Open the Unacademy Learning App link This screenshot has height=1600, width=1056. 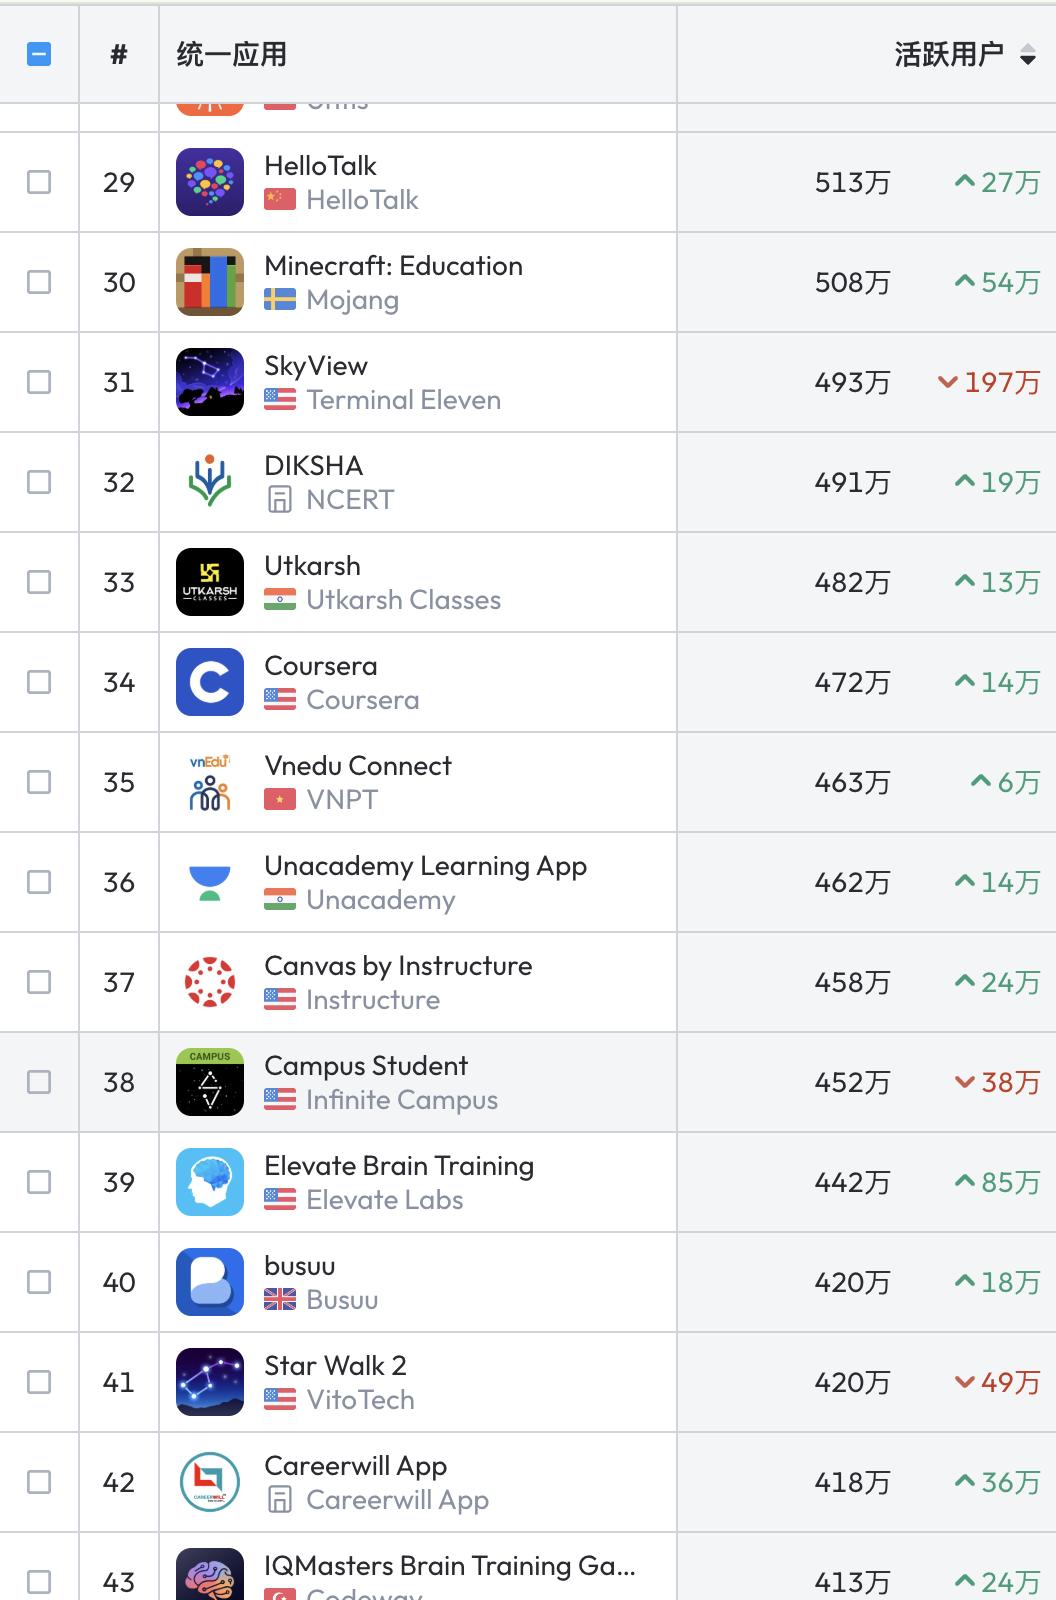[x=425, y=866]
